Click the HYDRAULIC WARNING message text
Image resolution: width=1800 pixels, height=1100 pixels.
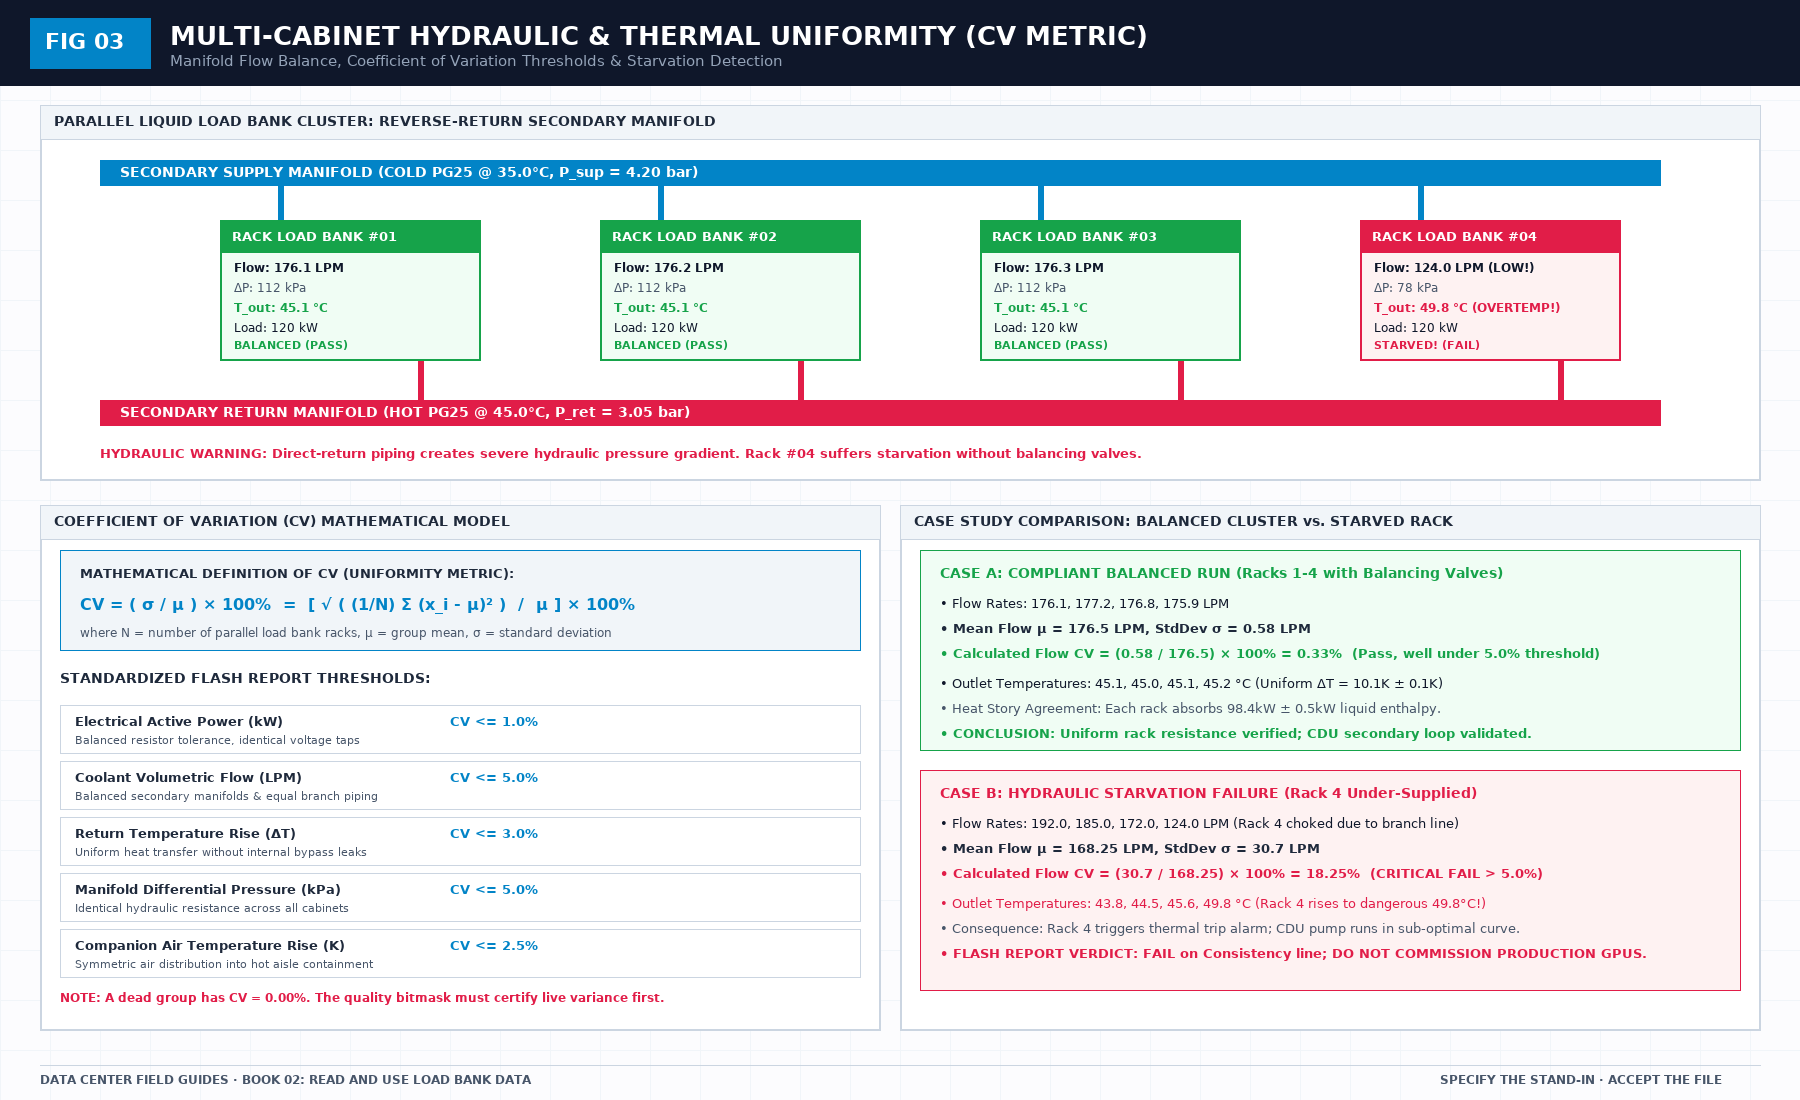click(x=621, y=454)
